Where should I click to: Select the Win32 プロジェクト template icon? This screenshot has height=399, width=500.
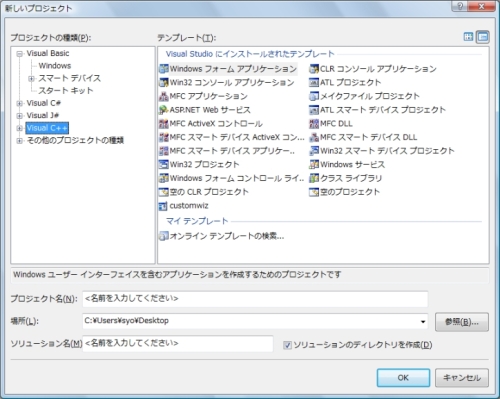[x=164, y=164]
